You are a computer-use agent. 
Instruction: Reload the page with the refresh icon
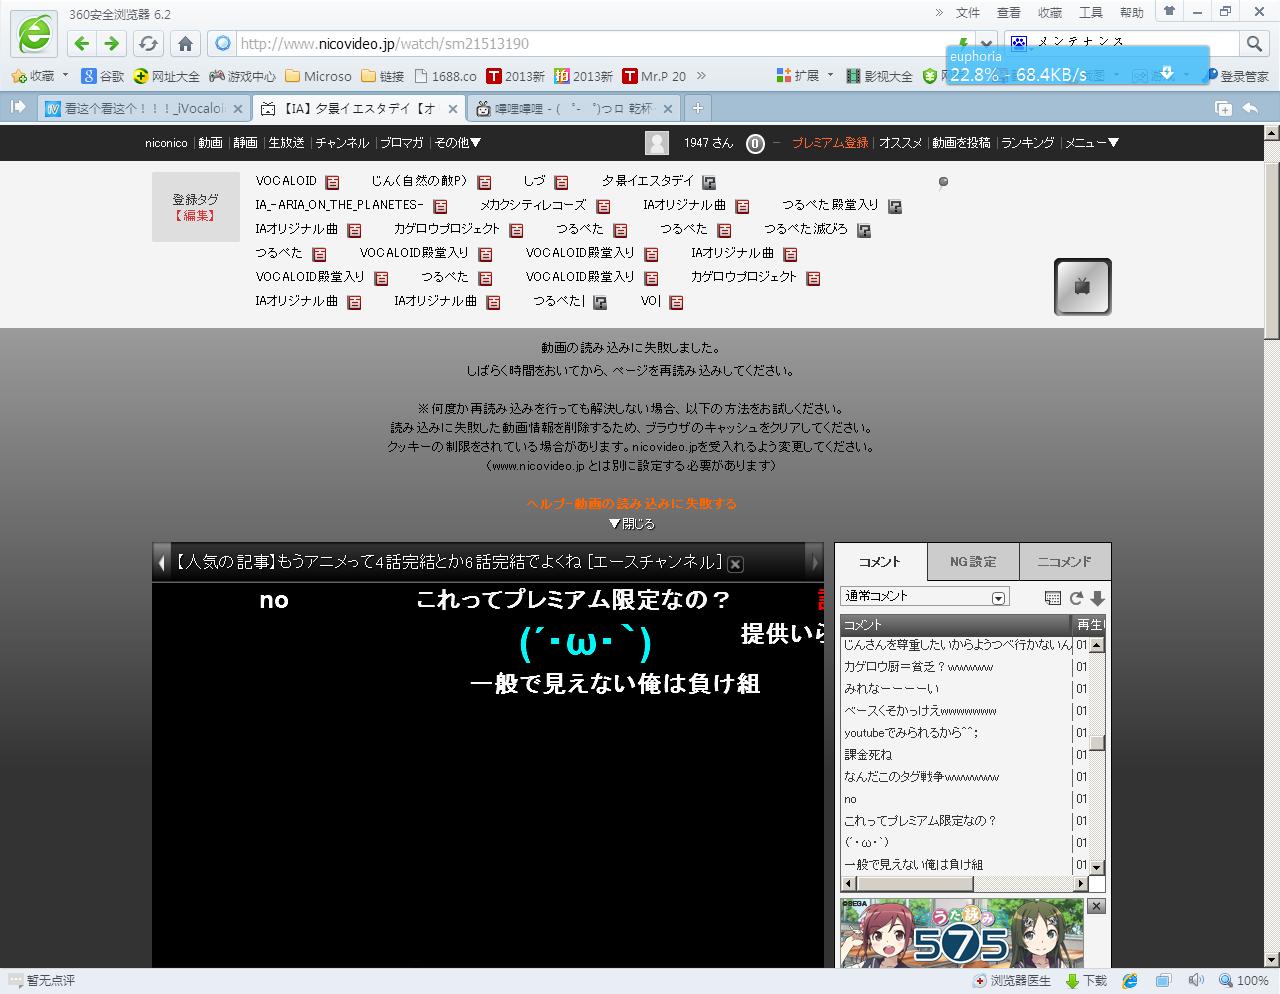coord(148,43)
